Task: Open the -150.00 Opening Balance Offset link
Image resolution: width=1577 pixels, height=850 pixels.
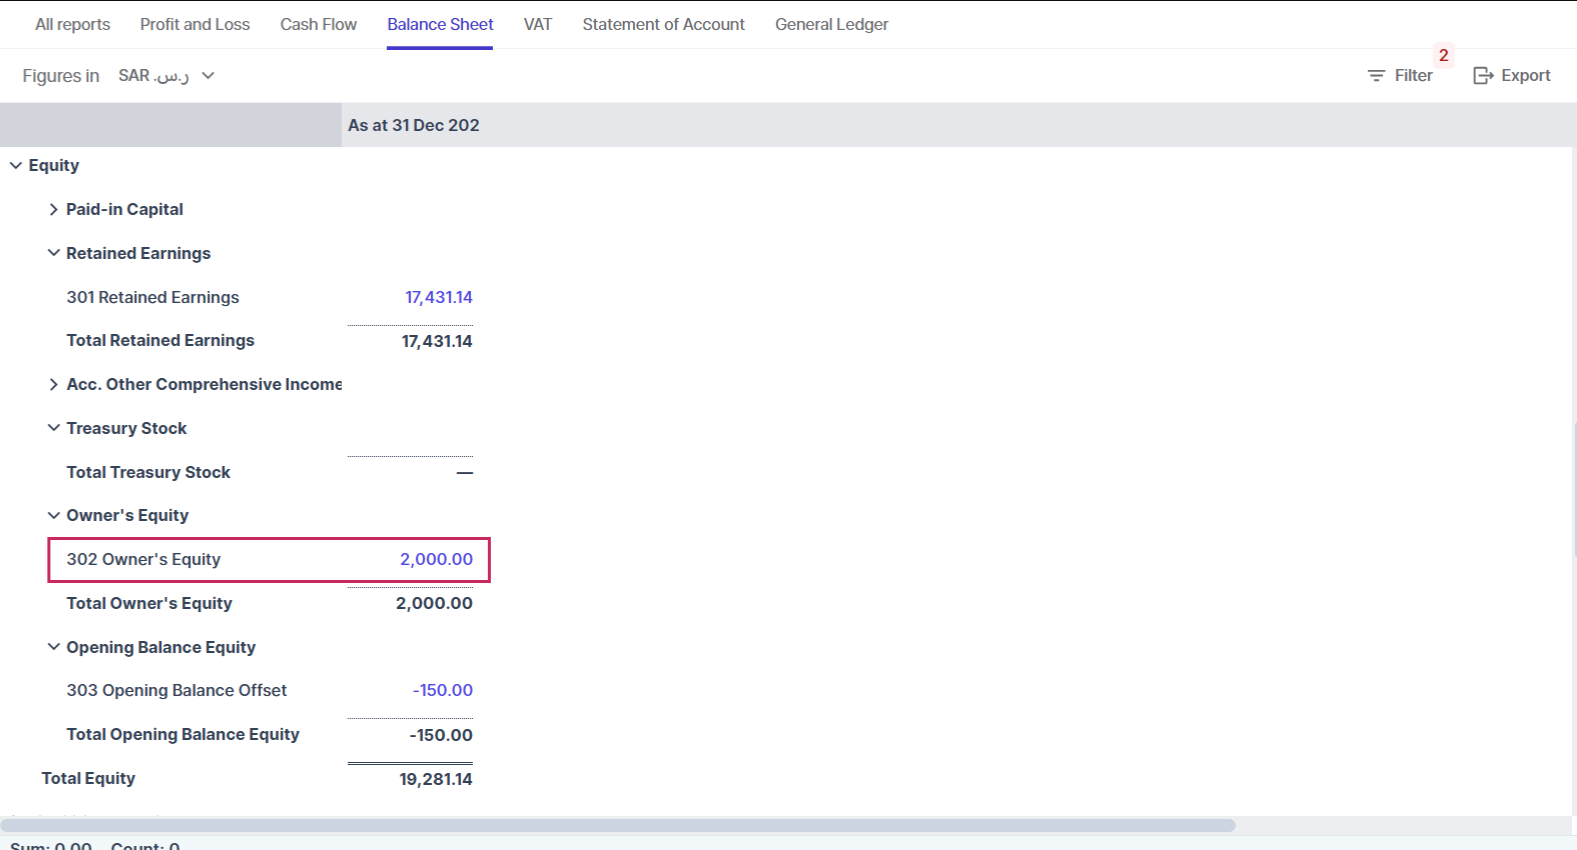Action: point(443,690)
